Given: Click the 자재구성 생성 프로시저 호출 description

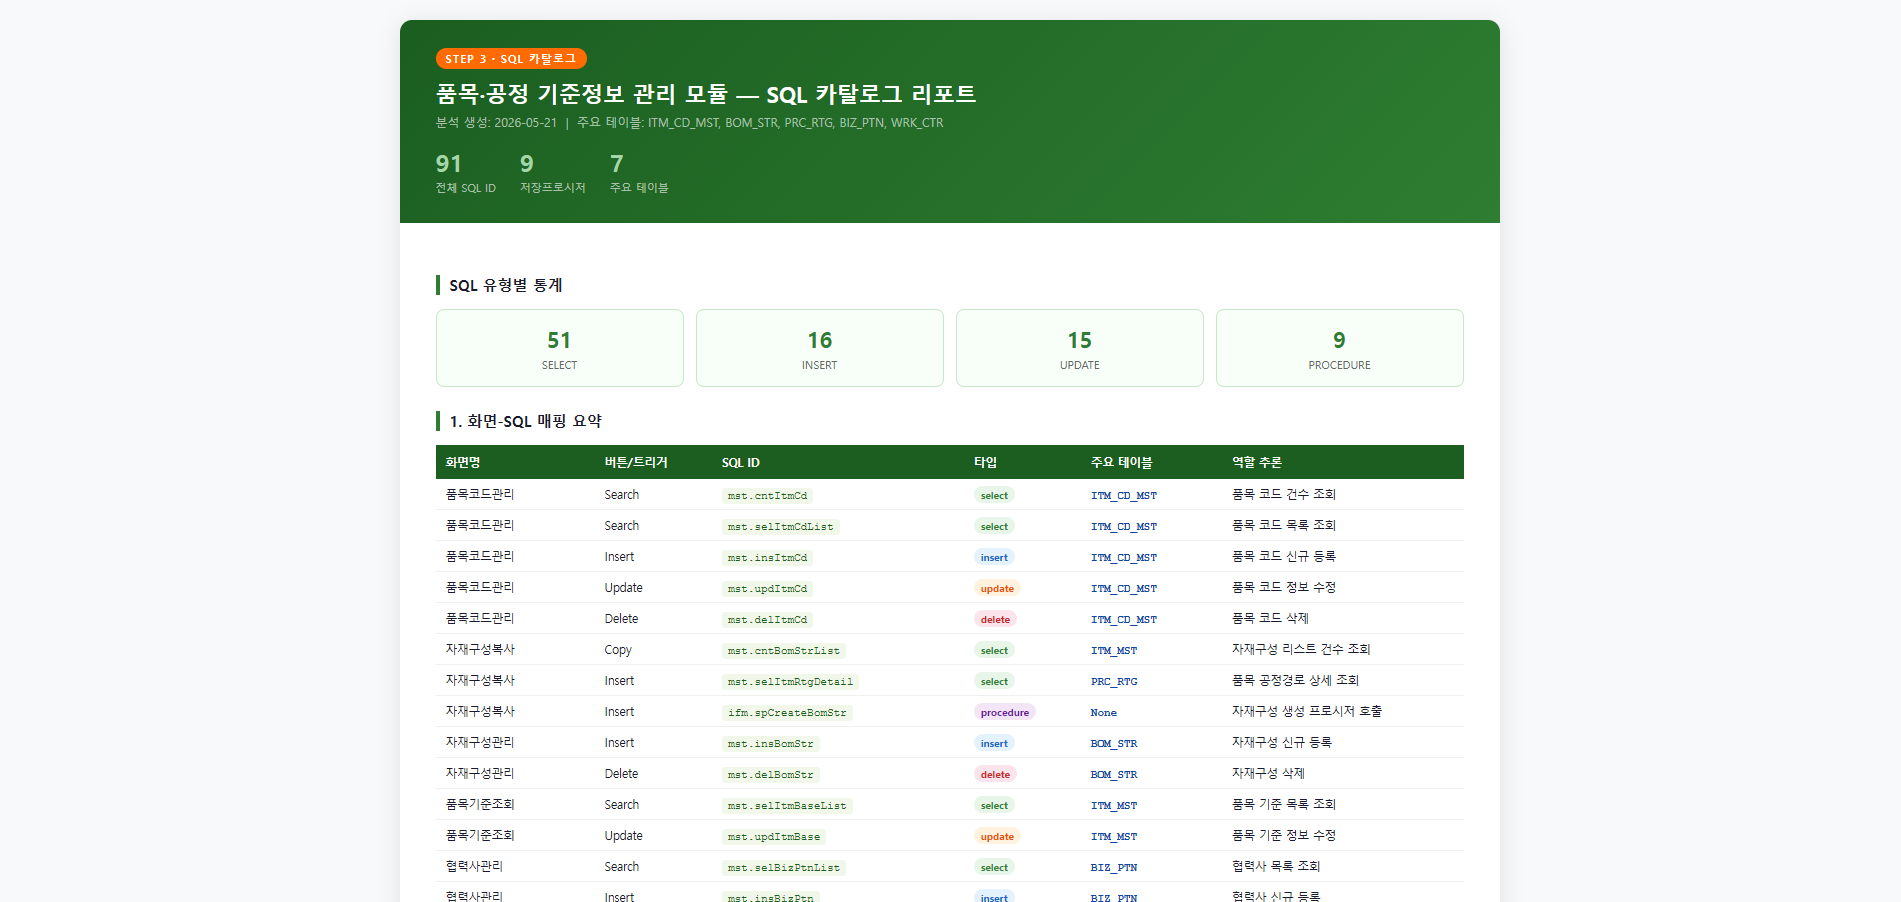Looking at the screenshot, I should (1307, 712).
